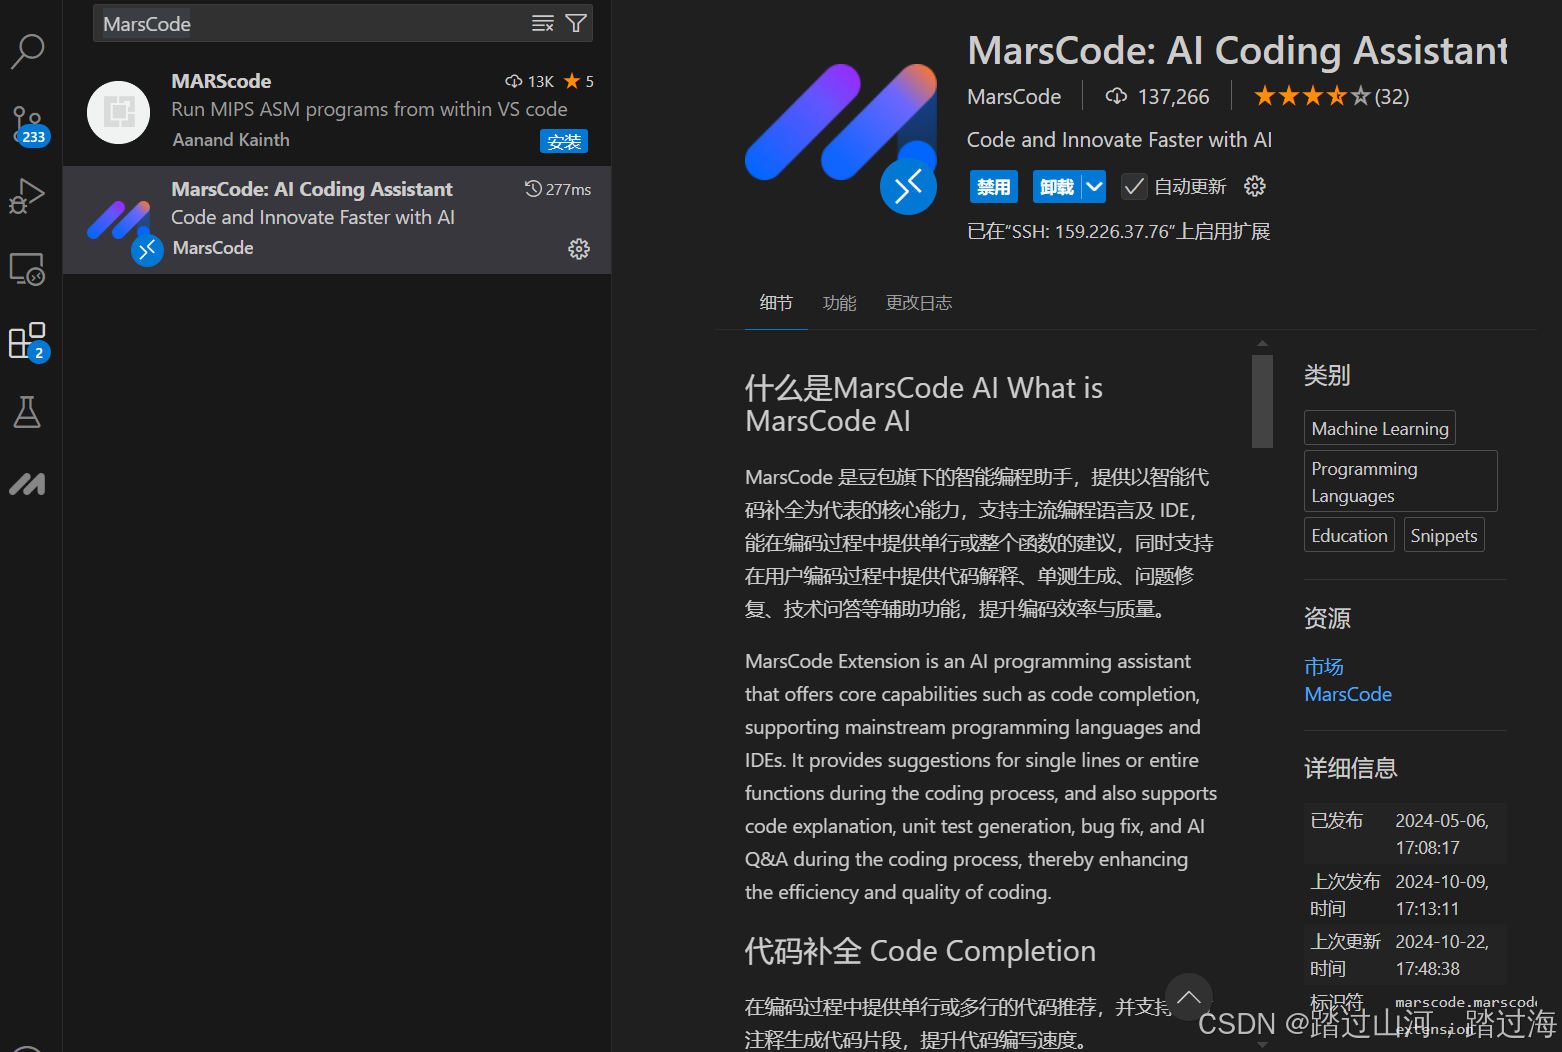Click the Disable (禁用) button

(x=994, y=186)
